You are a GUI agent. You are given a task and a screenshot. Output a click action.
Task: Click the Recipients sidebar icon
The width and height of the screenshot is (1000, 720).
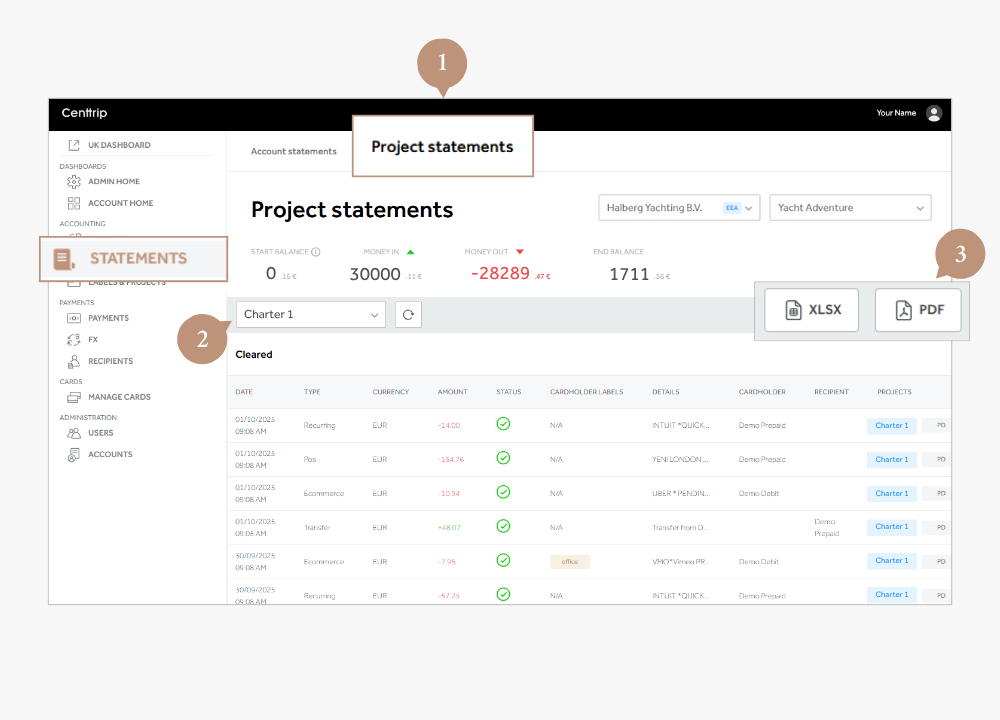(x=73, y=361)
